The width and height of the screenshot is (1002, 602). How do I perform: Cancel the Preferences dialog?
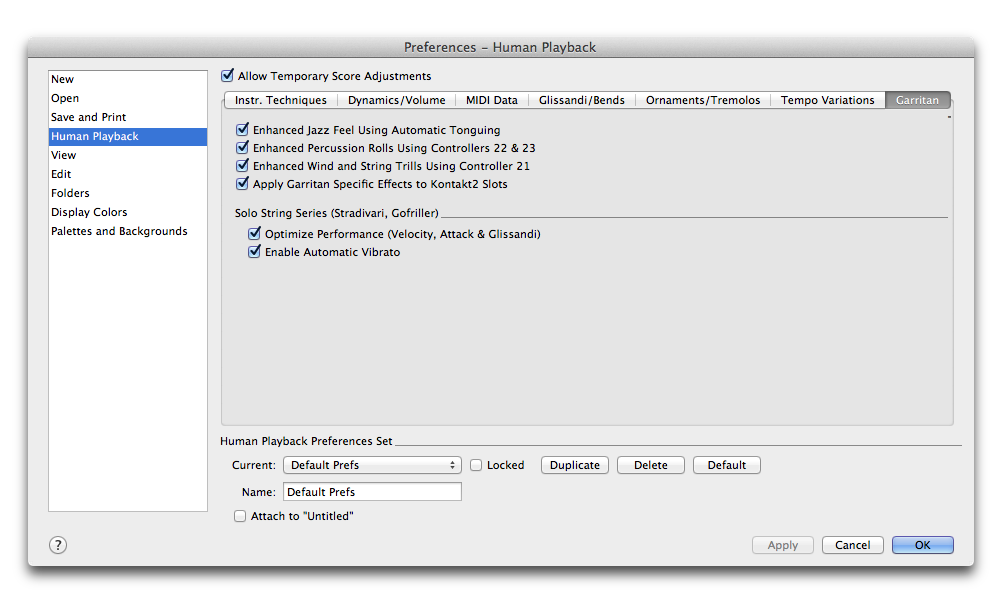(852, 545)
